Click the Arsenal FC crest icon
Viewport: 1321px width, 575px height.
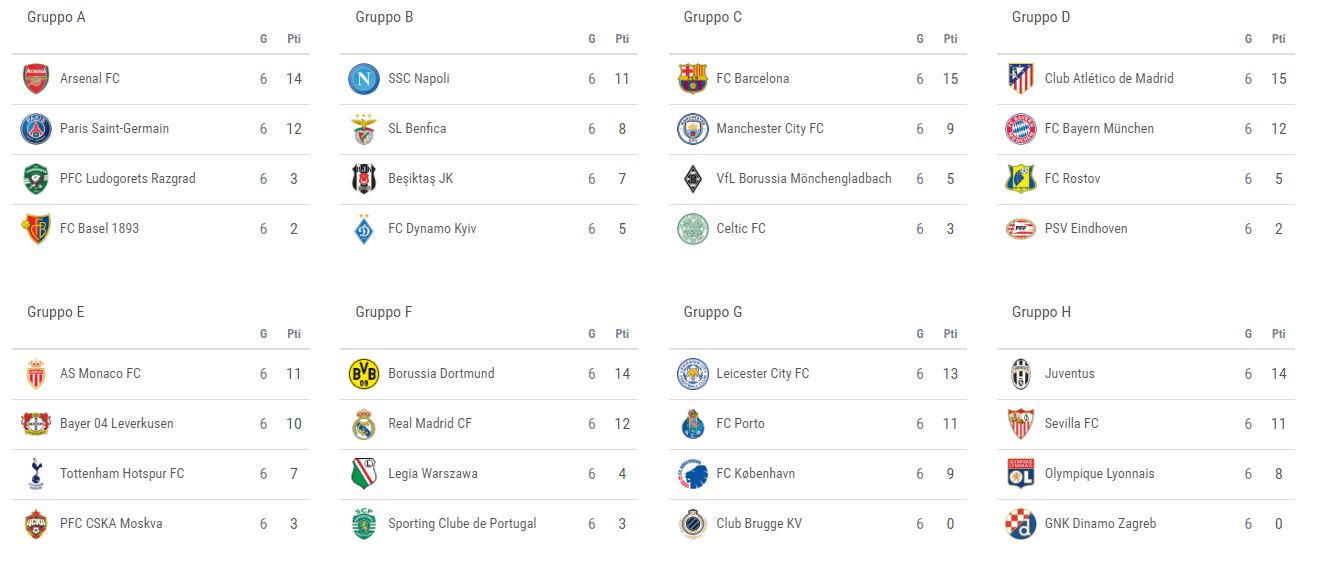(x=36, y=79)
